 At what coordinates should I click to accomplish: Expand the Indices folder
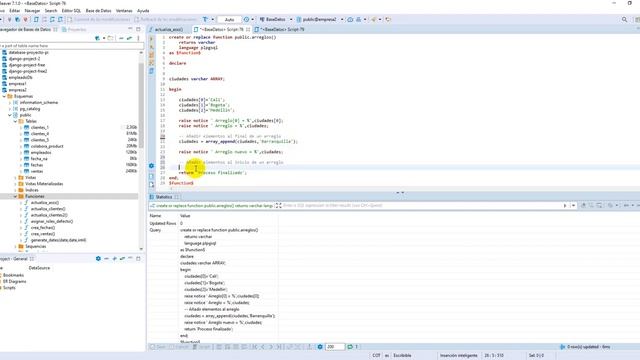click(16, 190)
